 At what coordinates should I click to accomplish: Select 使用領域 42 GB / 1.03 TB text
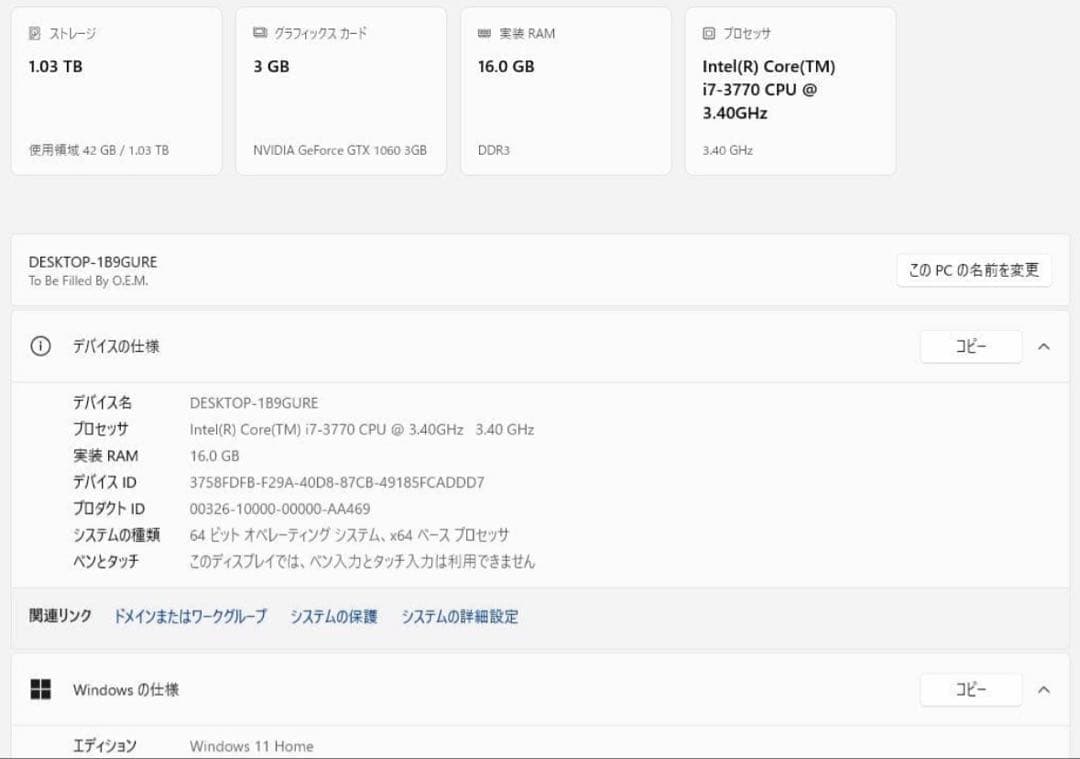pos(98,150)
